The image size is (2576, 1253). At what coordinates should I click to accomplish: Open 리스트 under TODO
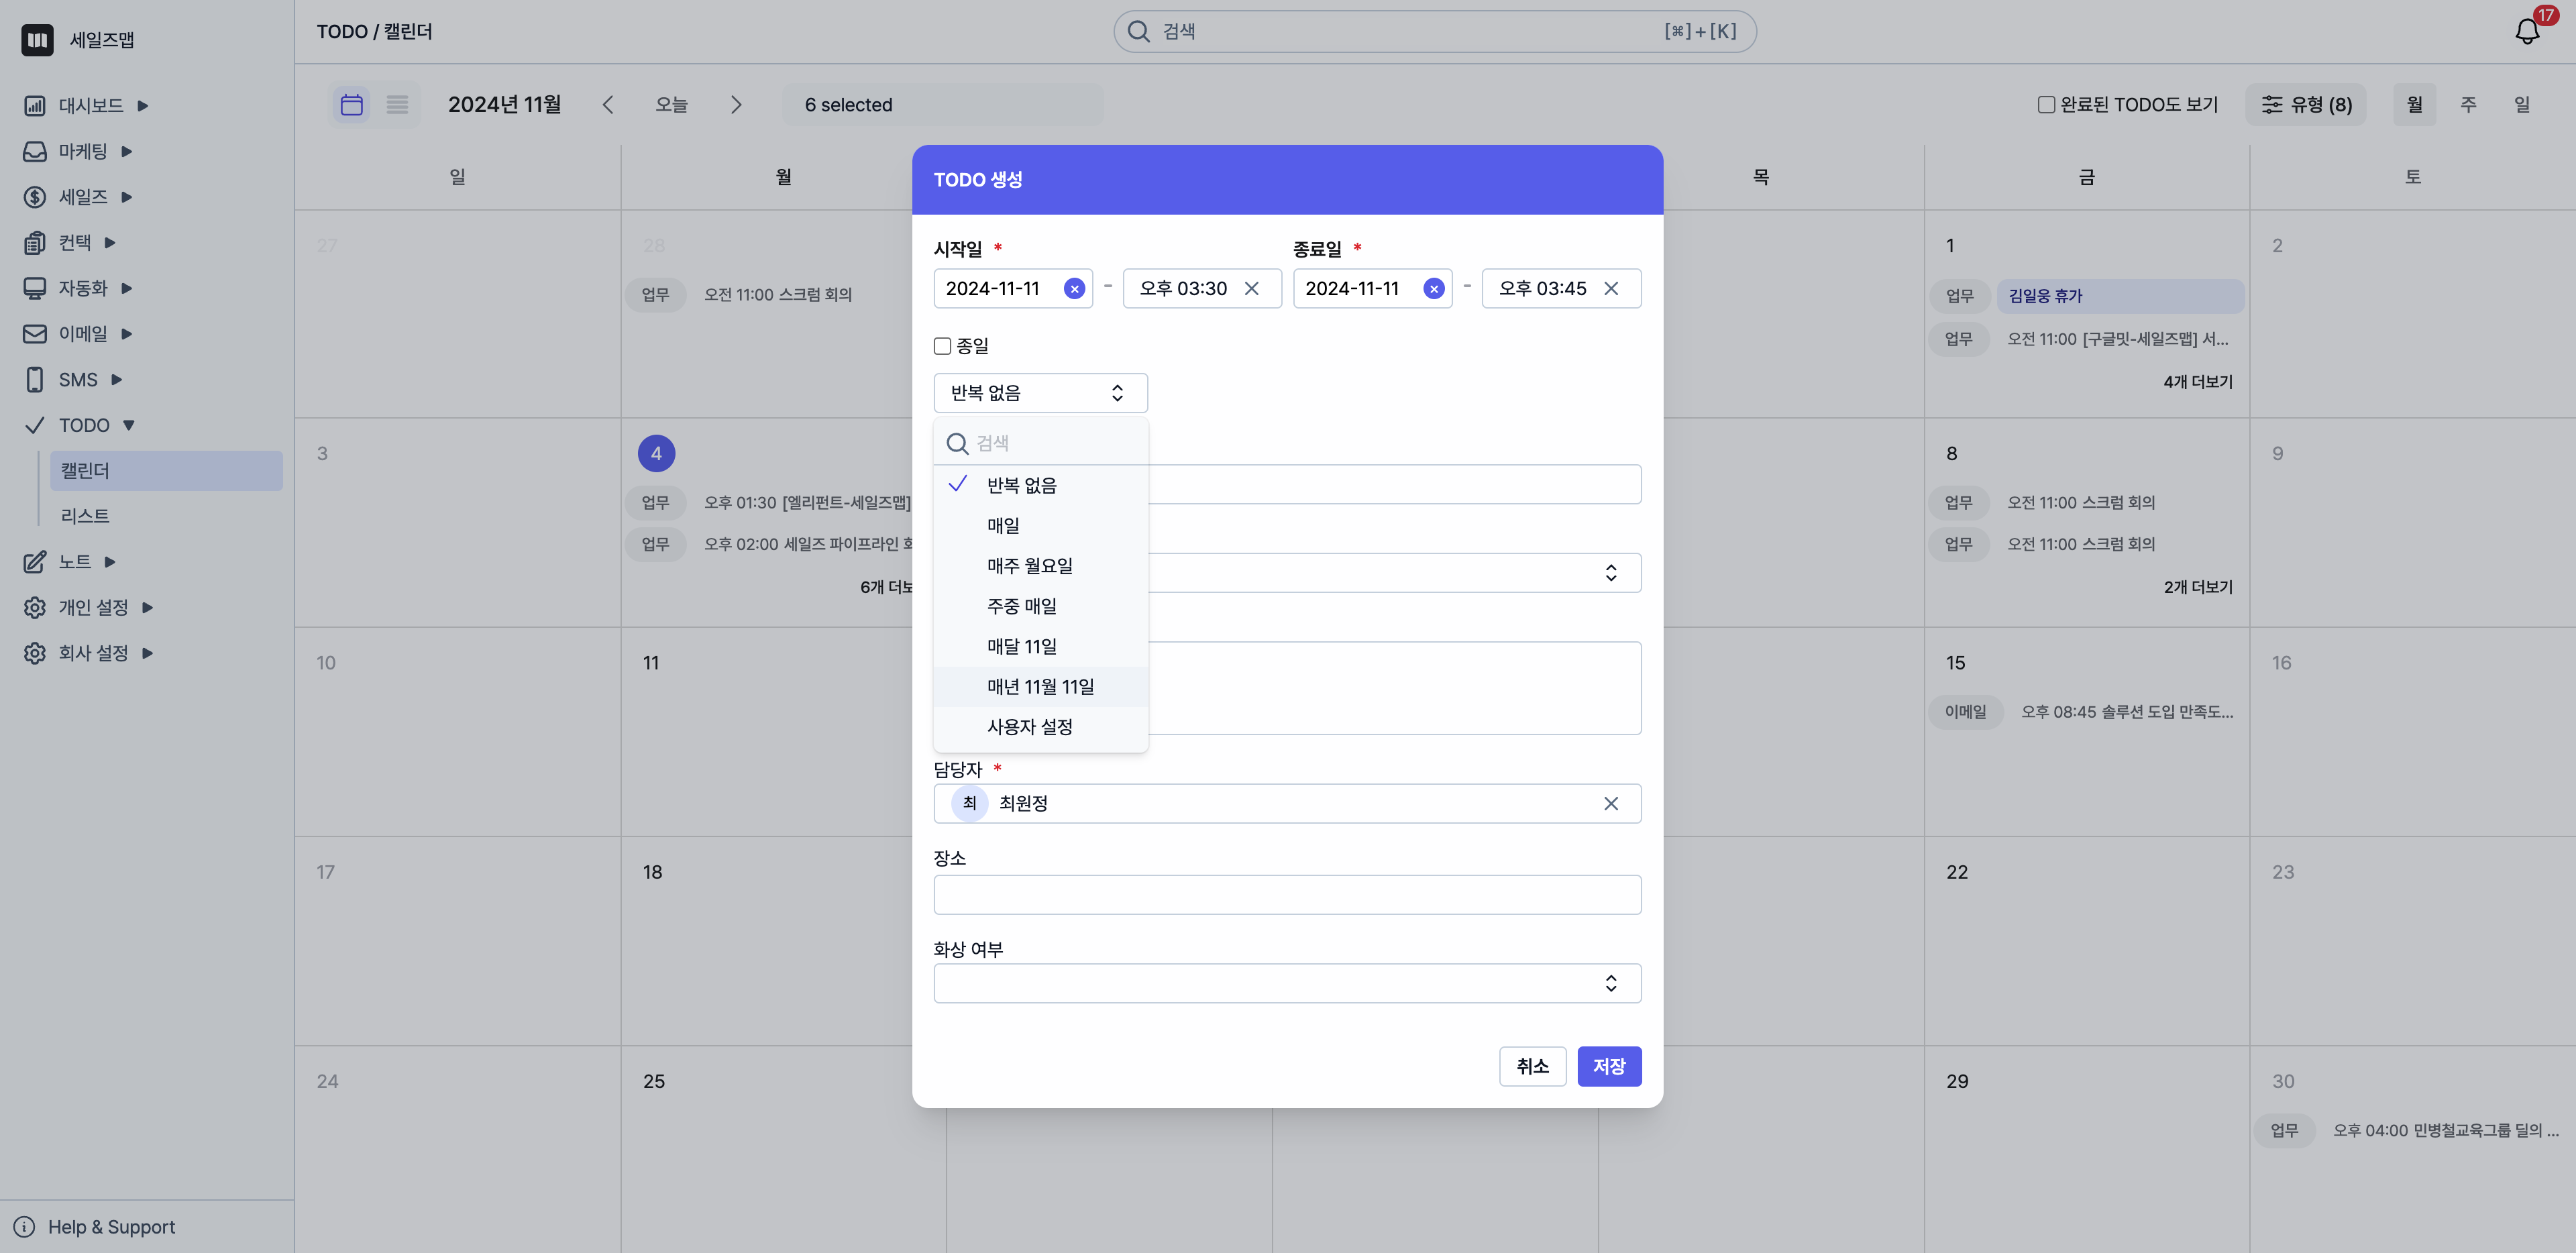pos(85,516)
